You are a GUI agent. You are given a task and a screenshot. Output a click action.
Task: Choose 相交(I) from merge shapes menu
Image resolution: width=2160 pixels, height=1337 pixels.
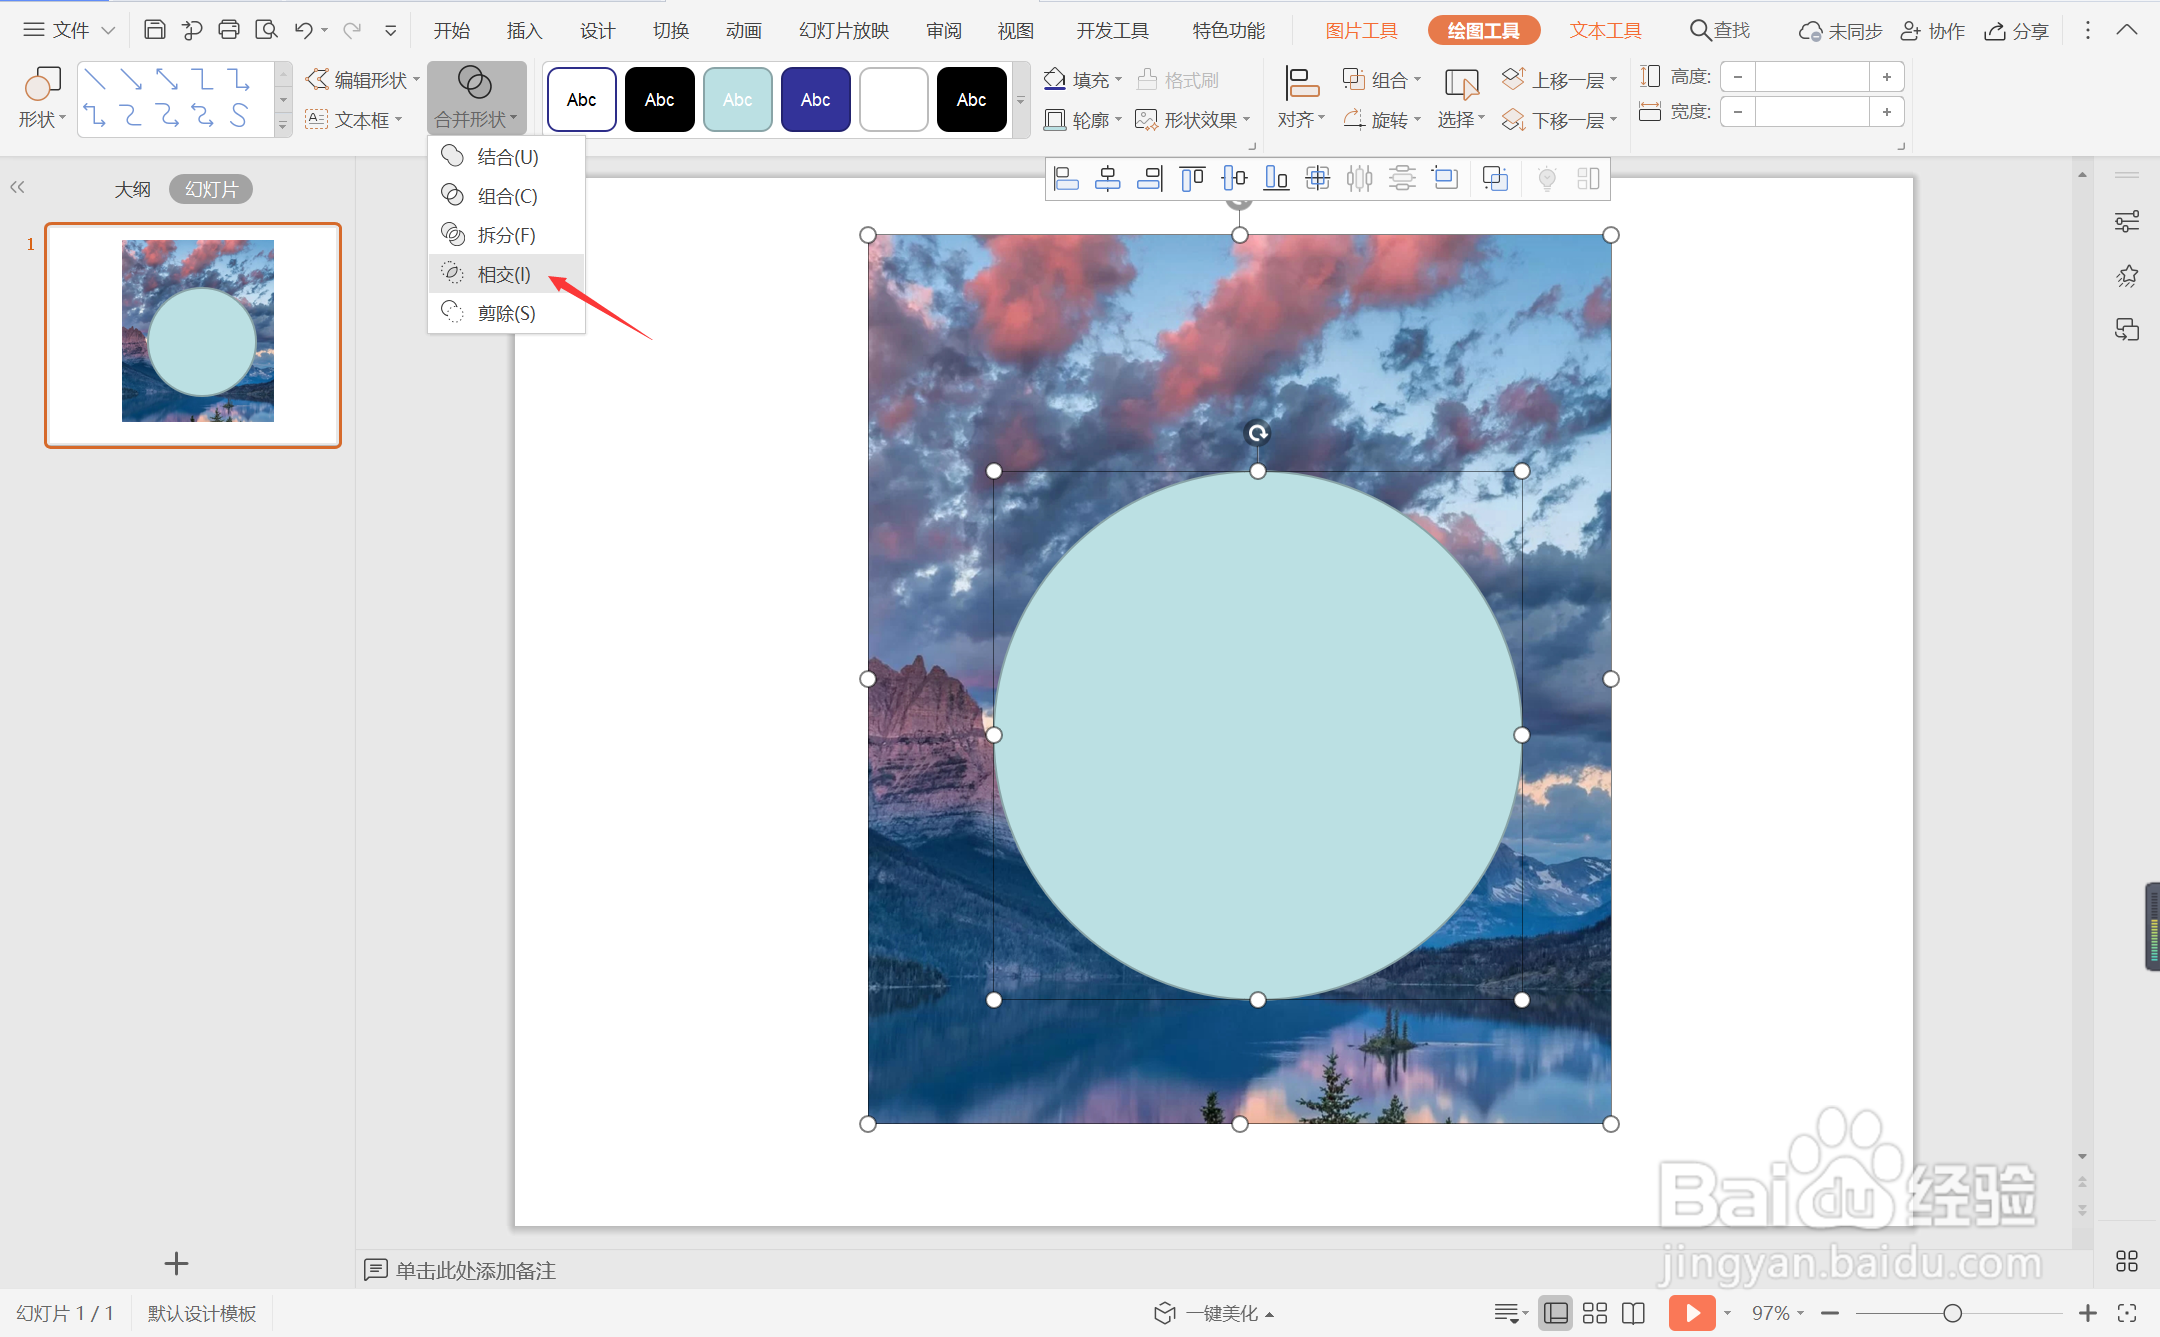[x=506, y=274]
